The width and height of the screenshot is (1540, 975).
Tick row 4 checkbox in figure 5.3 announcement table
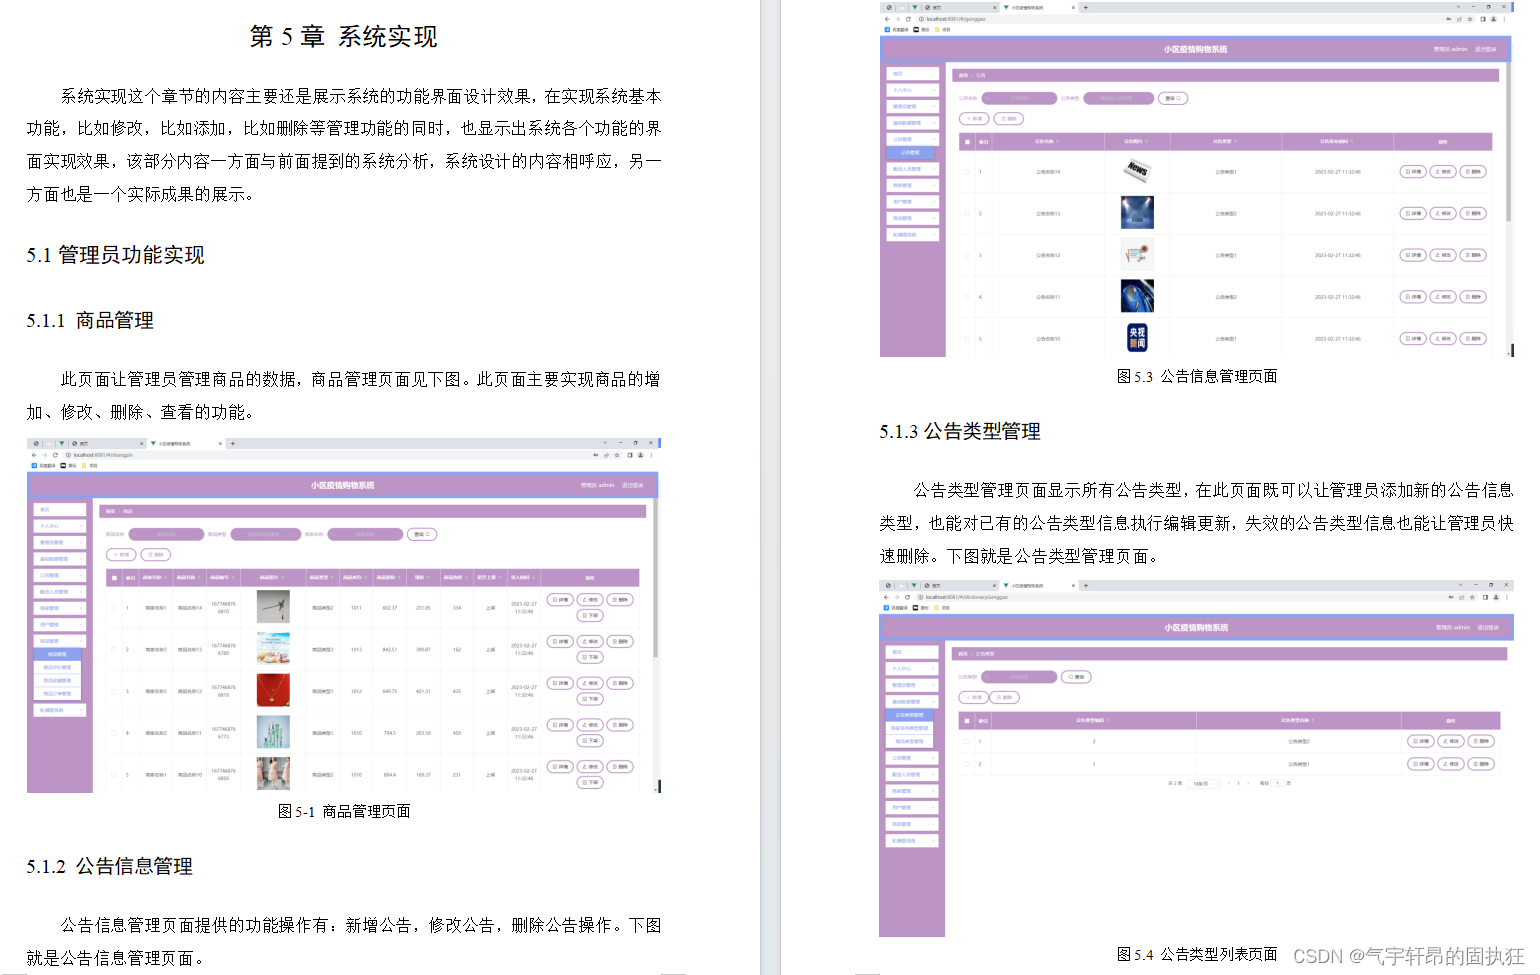coord(967,297)
